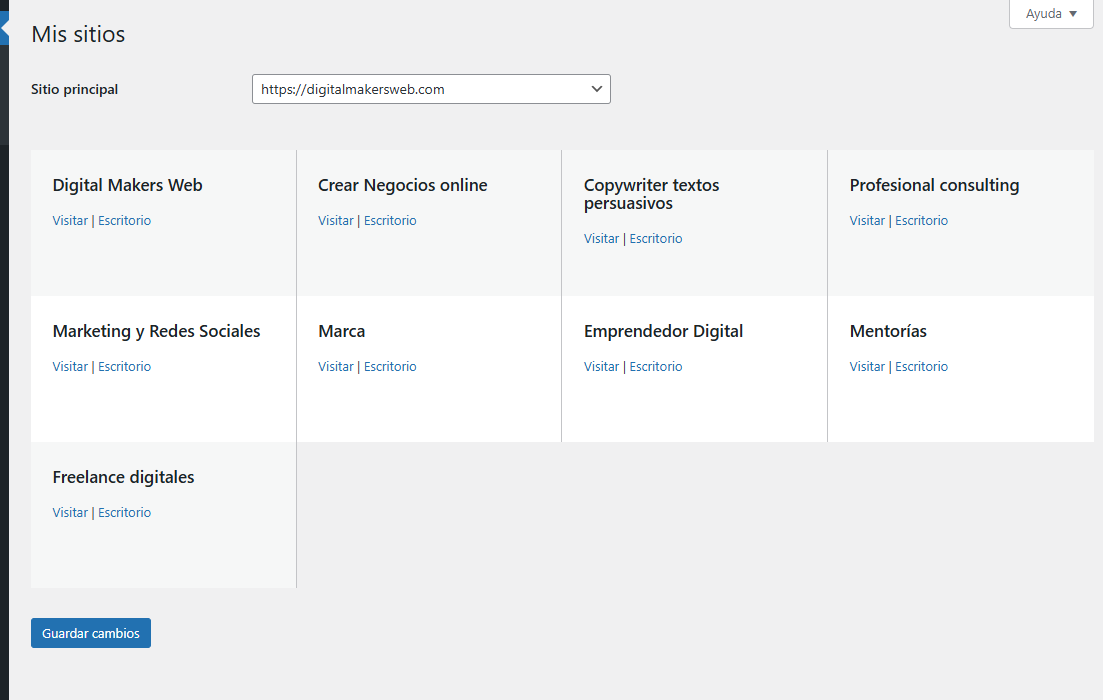Open Escritorio for Profesional consulting
The image size is (1103, 700).
(921, 220)
